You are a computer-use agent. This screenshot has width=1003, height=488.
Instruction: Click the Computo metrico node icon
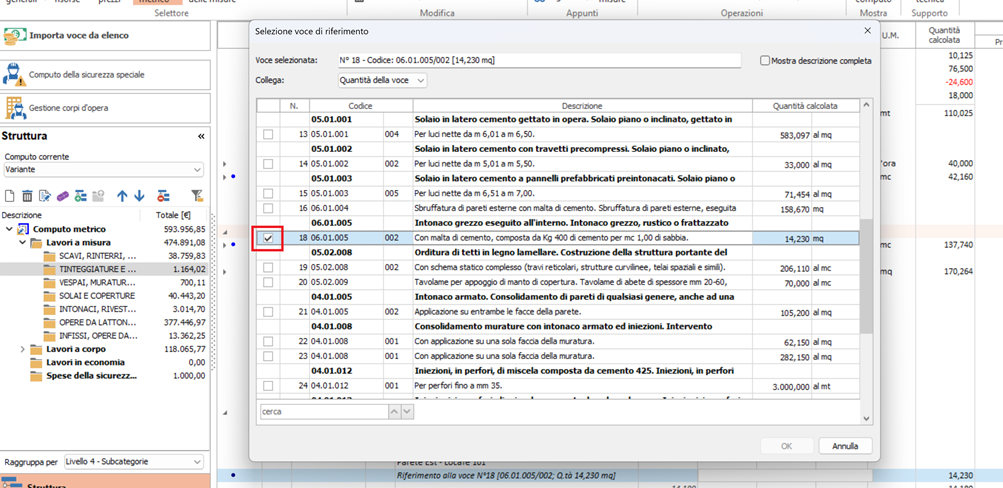pos(24,229)
